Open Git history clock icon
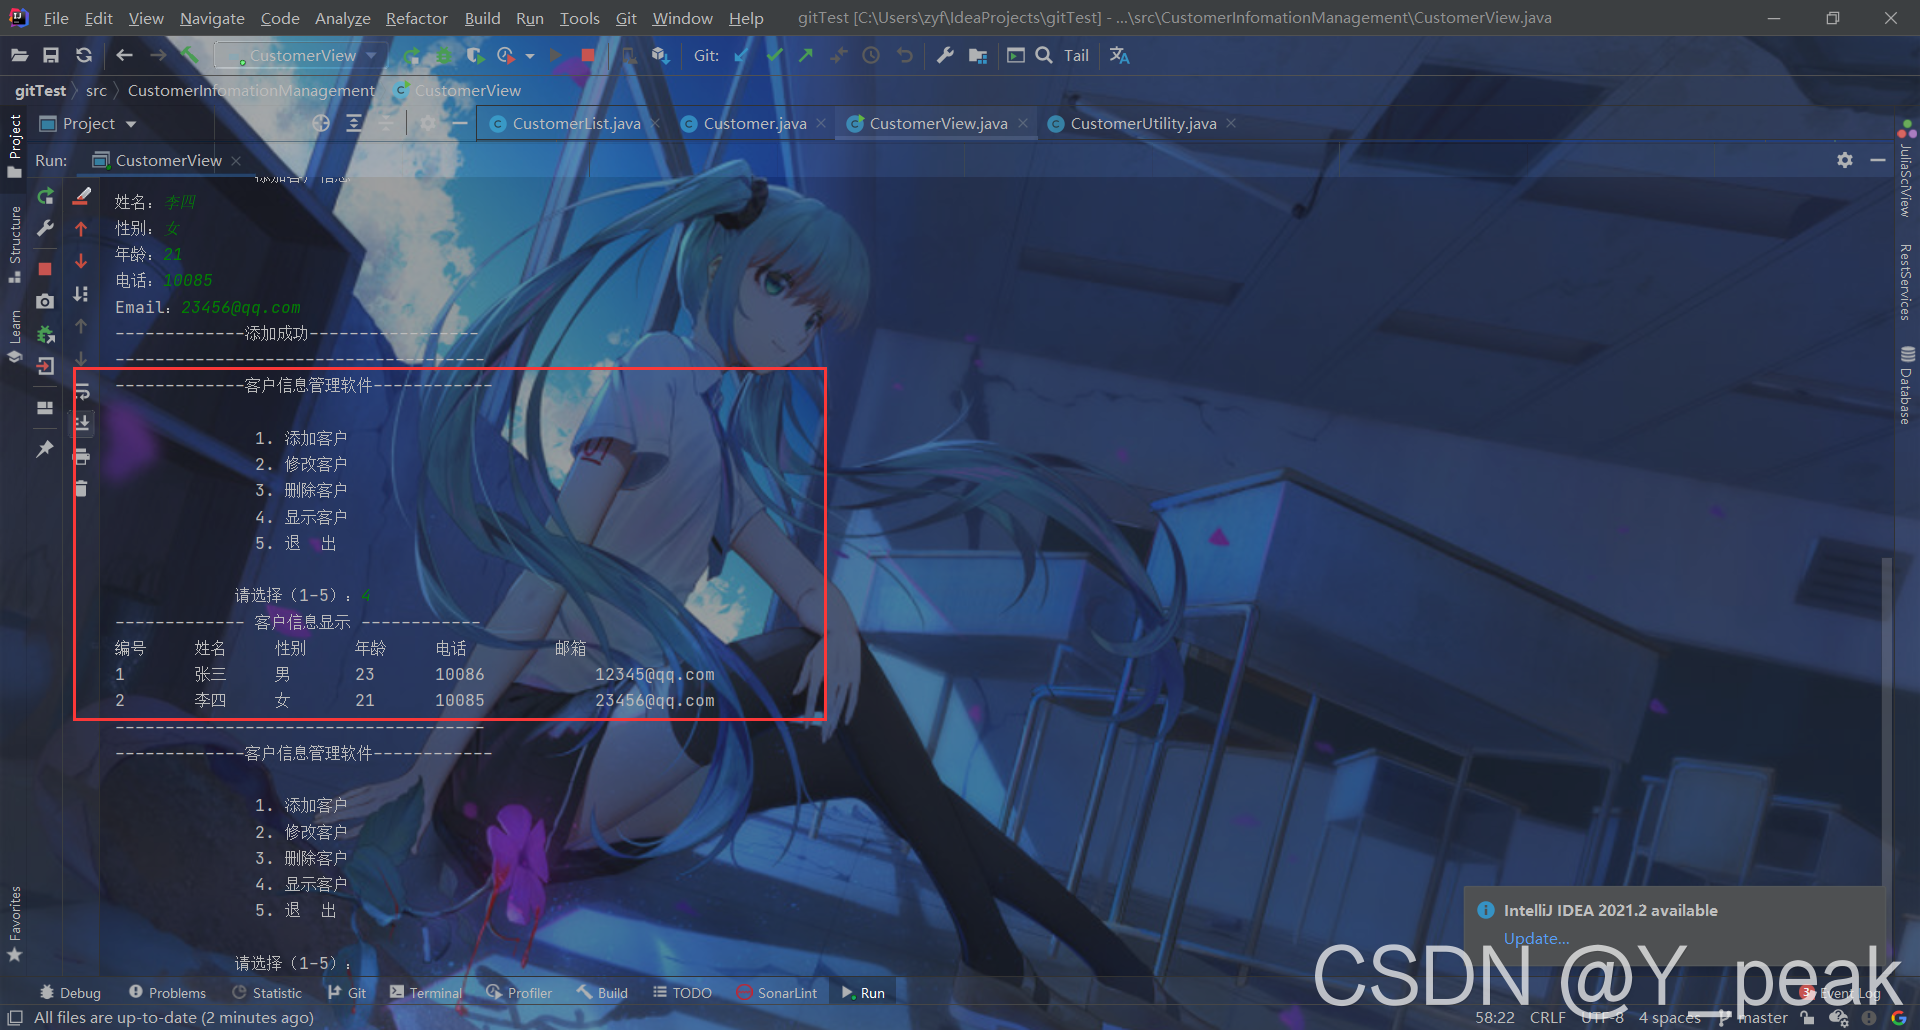Viewport: 1920px width, 1030px height. coord(871,55)
